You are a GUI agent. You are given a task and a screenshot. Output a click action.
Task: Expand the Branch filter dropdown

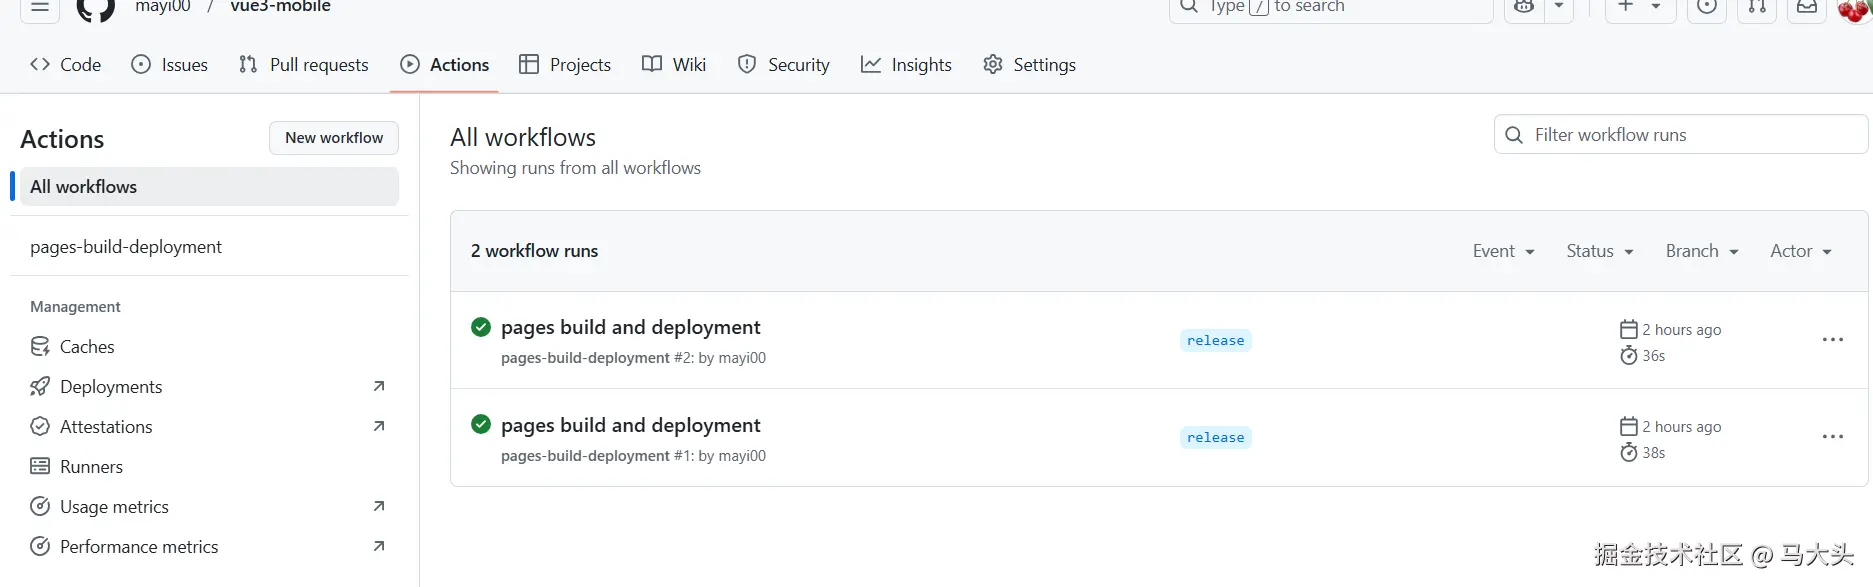pos(1701,251)
